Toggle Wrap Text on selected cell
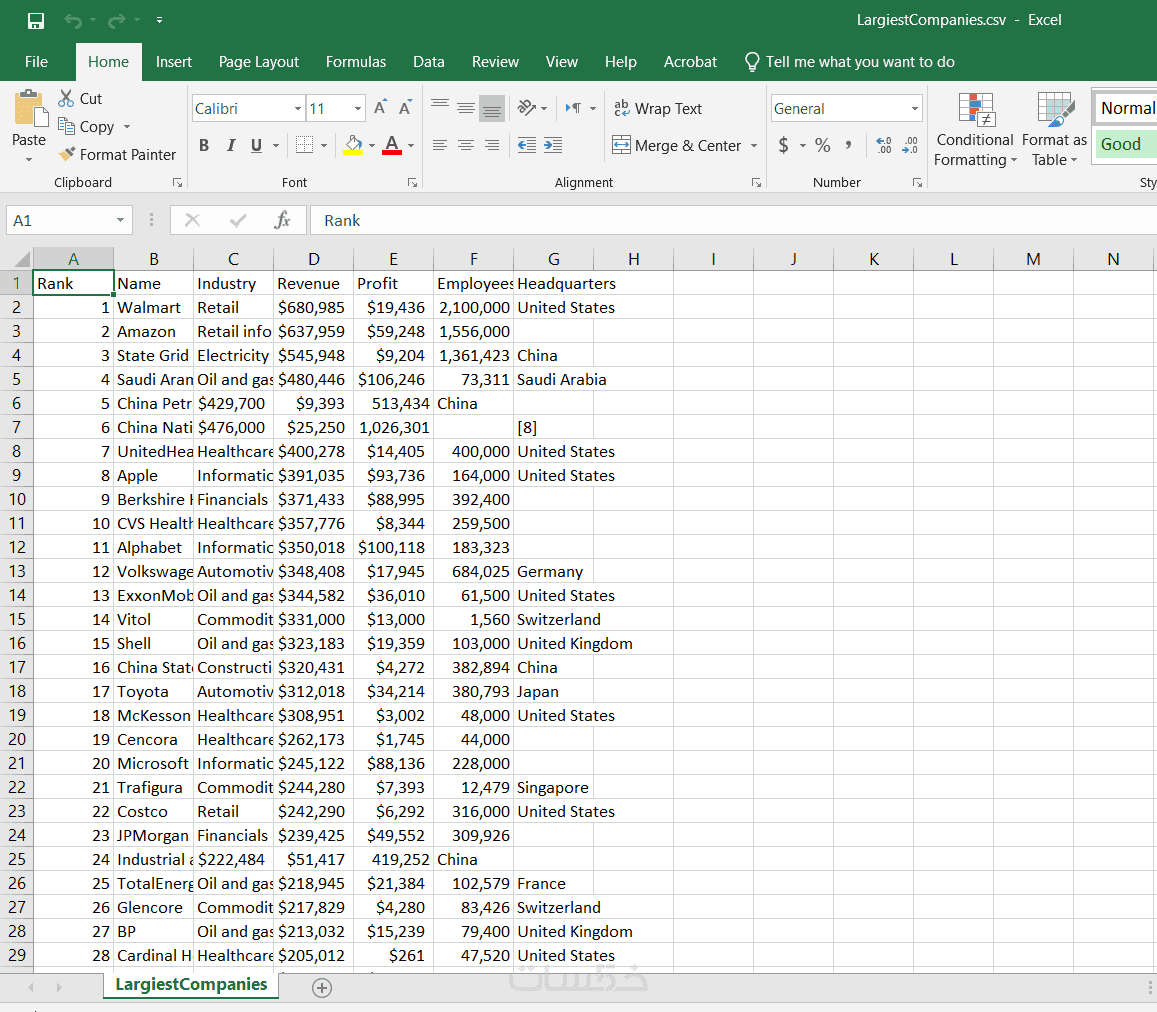Viewport: 1157px width, 1012px height. 657,109
